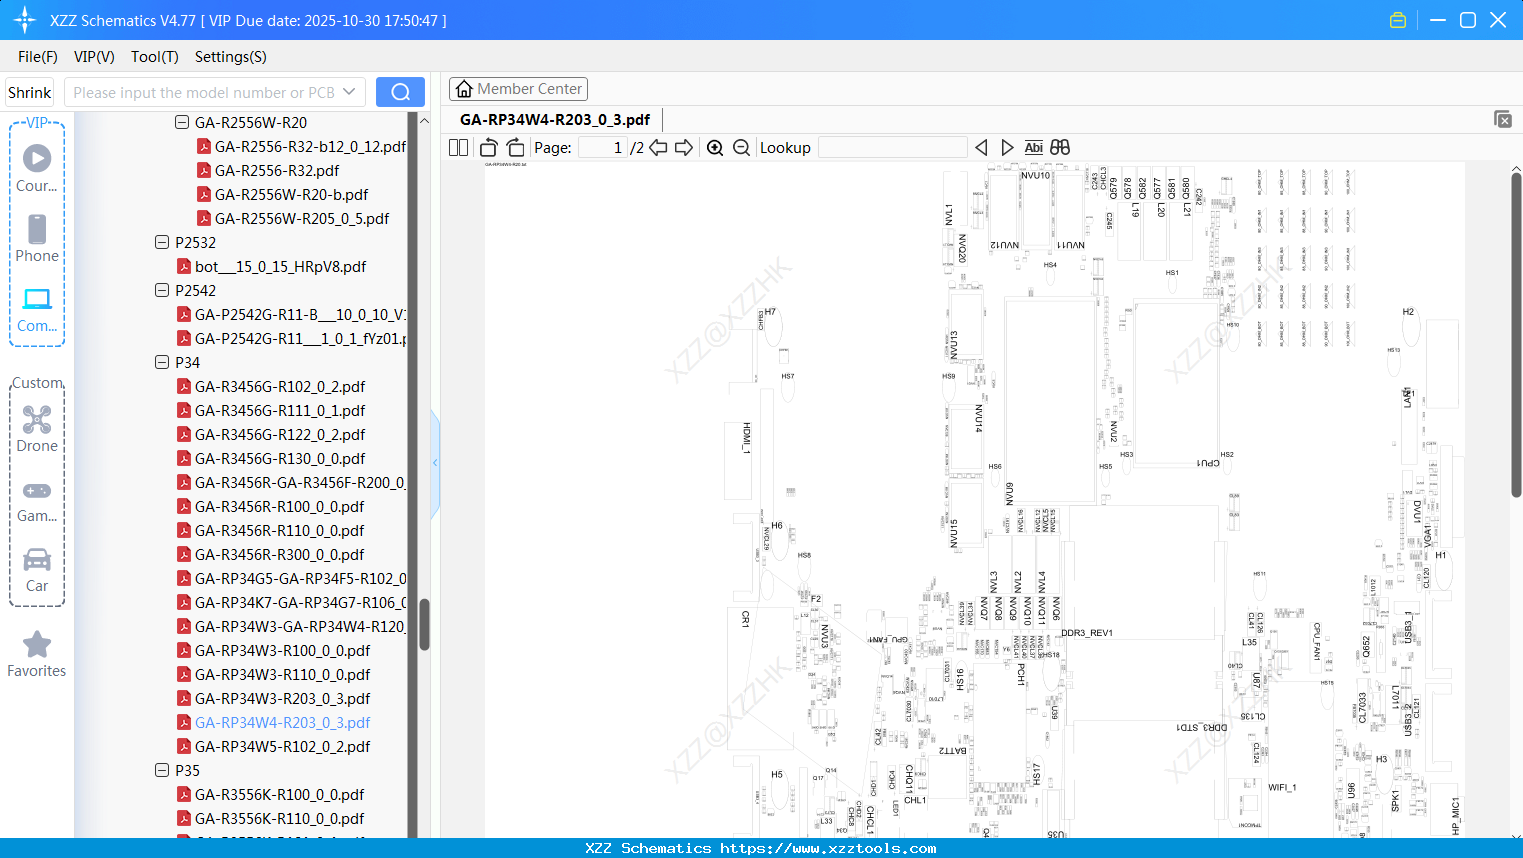This screenshot has height=858, width=1523.
Task: Collapse the P2542 folder
Action: coord(162,290)
